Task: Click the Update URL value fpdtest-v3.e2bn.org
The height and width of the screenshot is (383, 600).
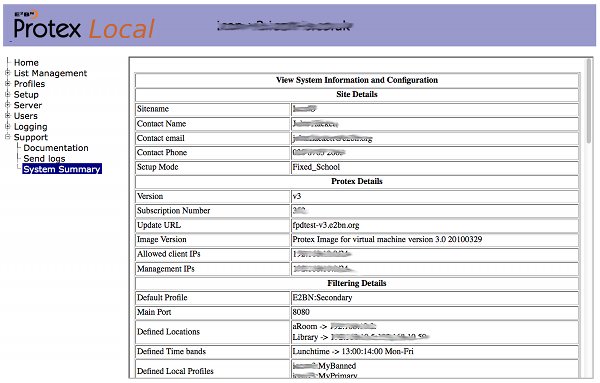Action: 326,225
